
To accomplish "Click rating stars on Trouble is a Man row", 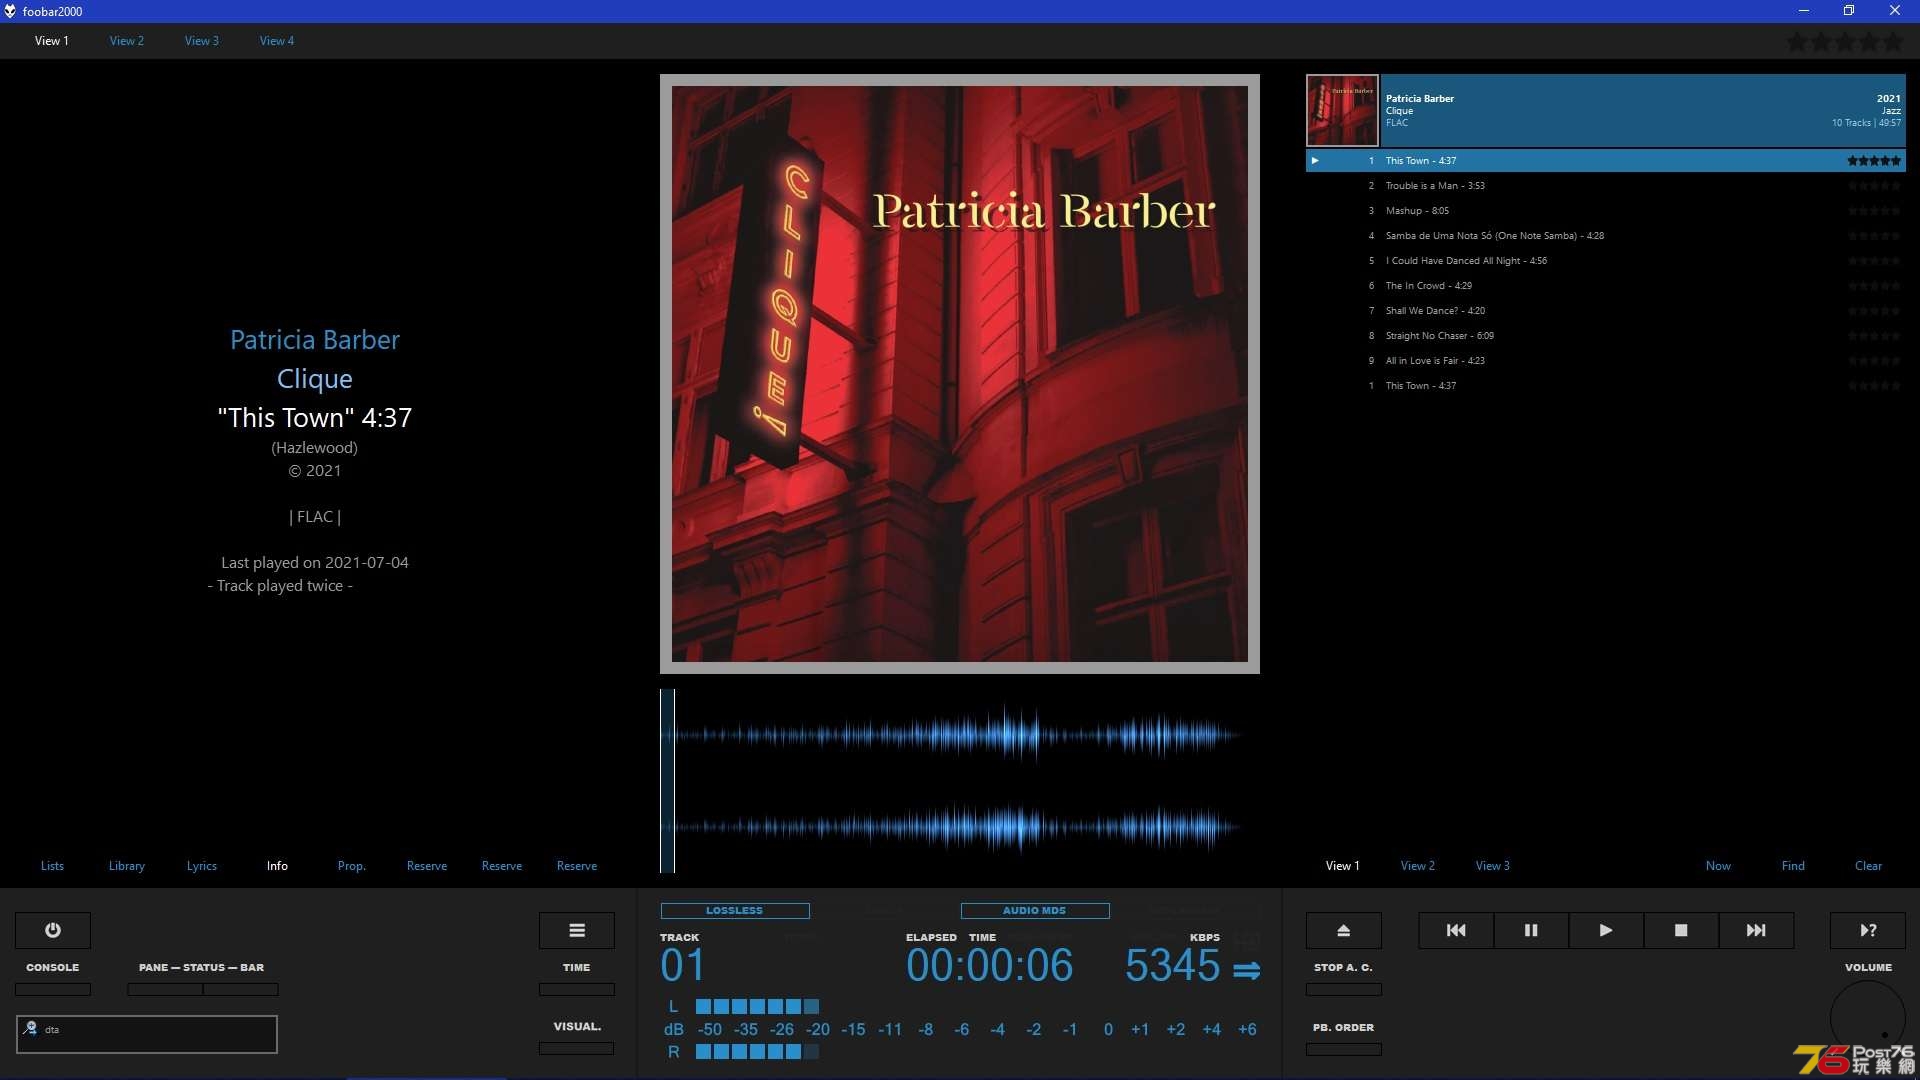I will coord(1874,186).
